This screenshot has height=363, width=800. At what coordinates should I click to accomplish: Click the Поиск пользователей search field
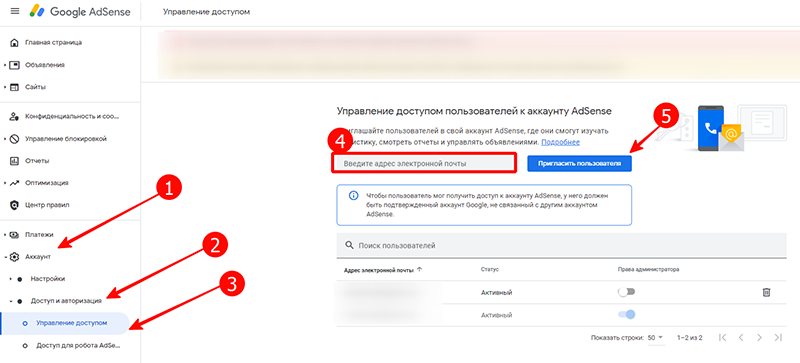[x=561, y=246]
